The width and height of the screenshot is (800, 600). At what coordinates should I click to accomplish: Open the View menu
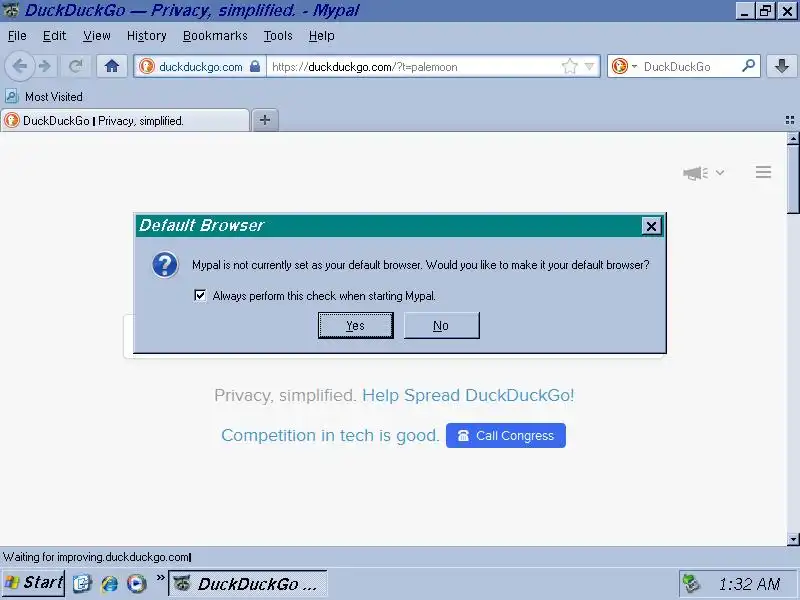tap(97, 36)
